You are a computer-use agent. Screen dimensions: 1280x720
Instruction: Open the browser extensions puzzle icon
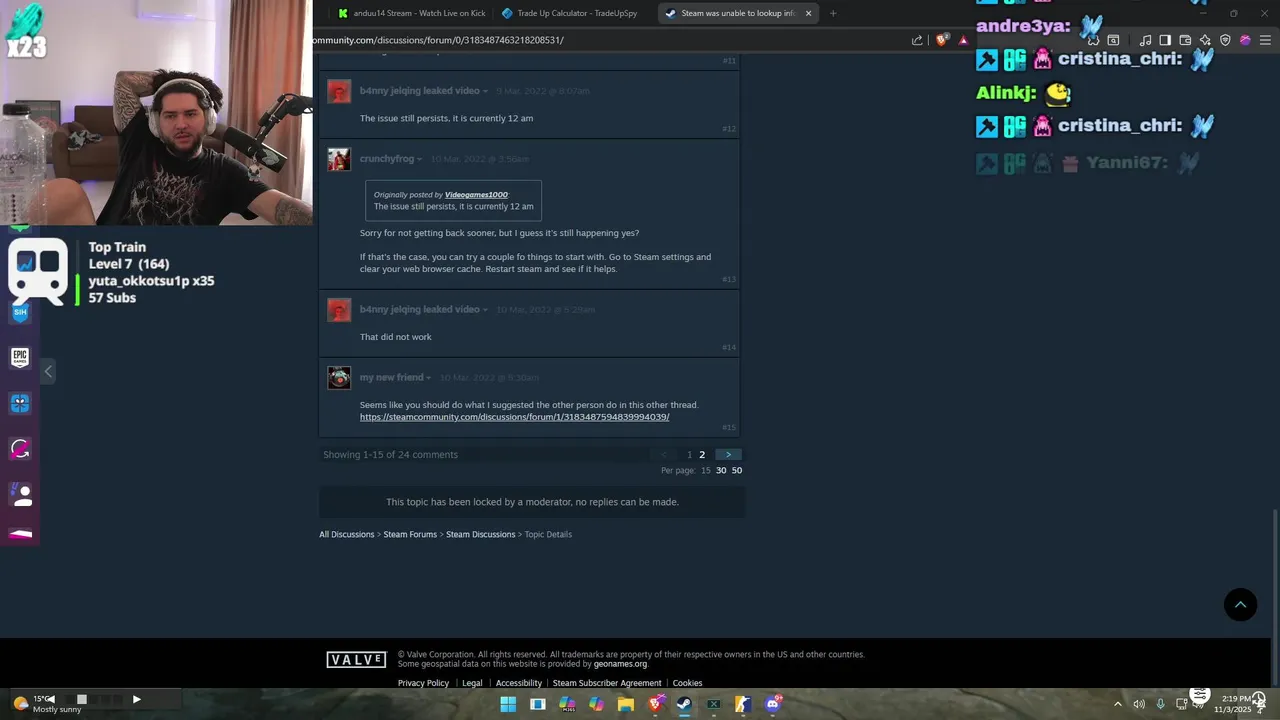(1093, 40)
